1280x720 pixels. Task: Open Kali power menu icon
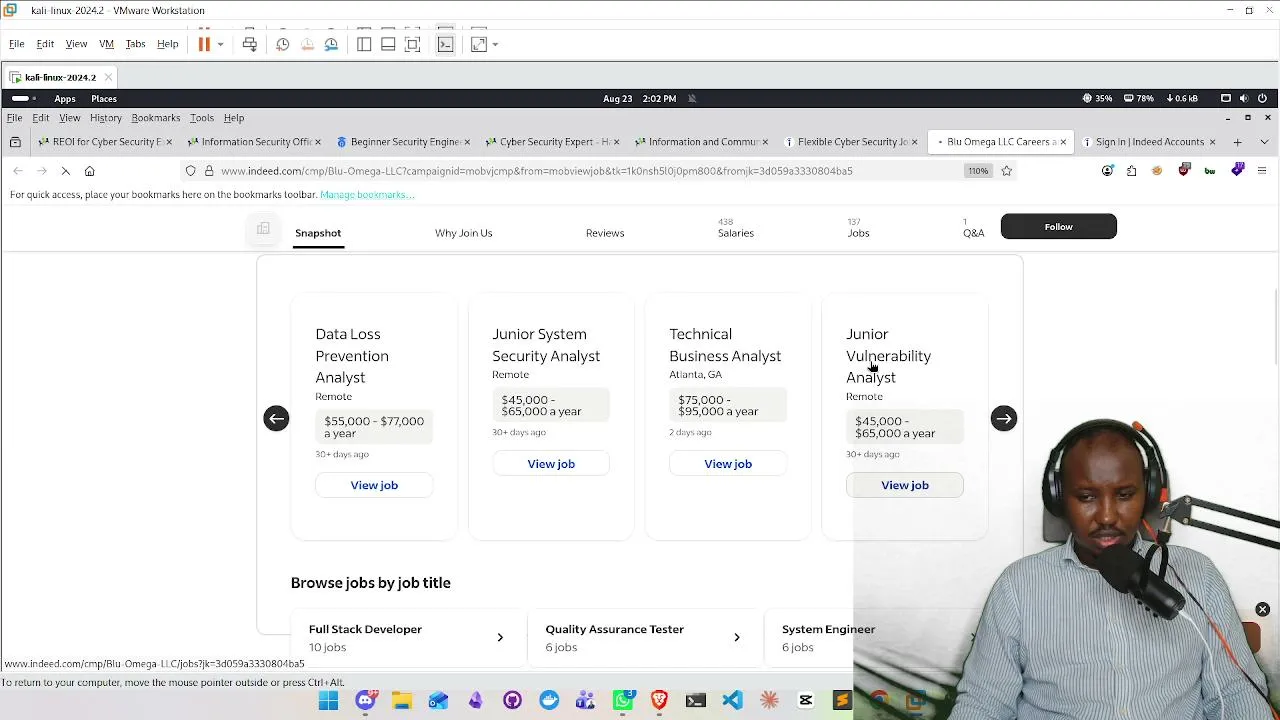[1262, 99]
